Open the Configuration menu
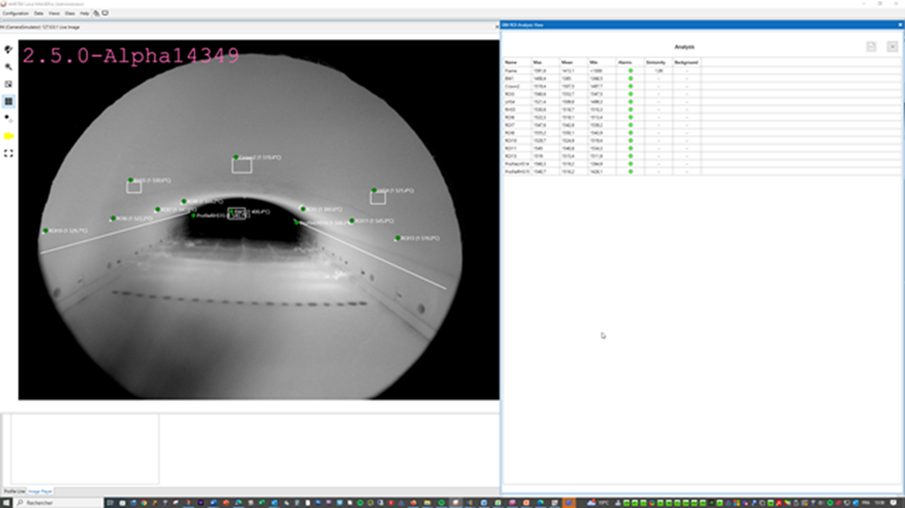 [x=16, y=13]
